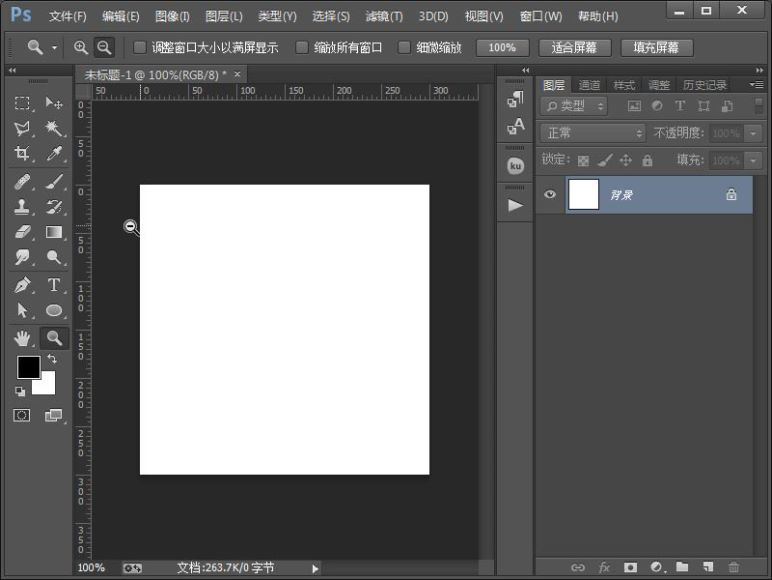The image size is (772, 580).
Task: Select the Ellipse shape tool
Action: point(54,310)
